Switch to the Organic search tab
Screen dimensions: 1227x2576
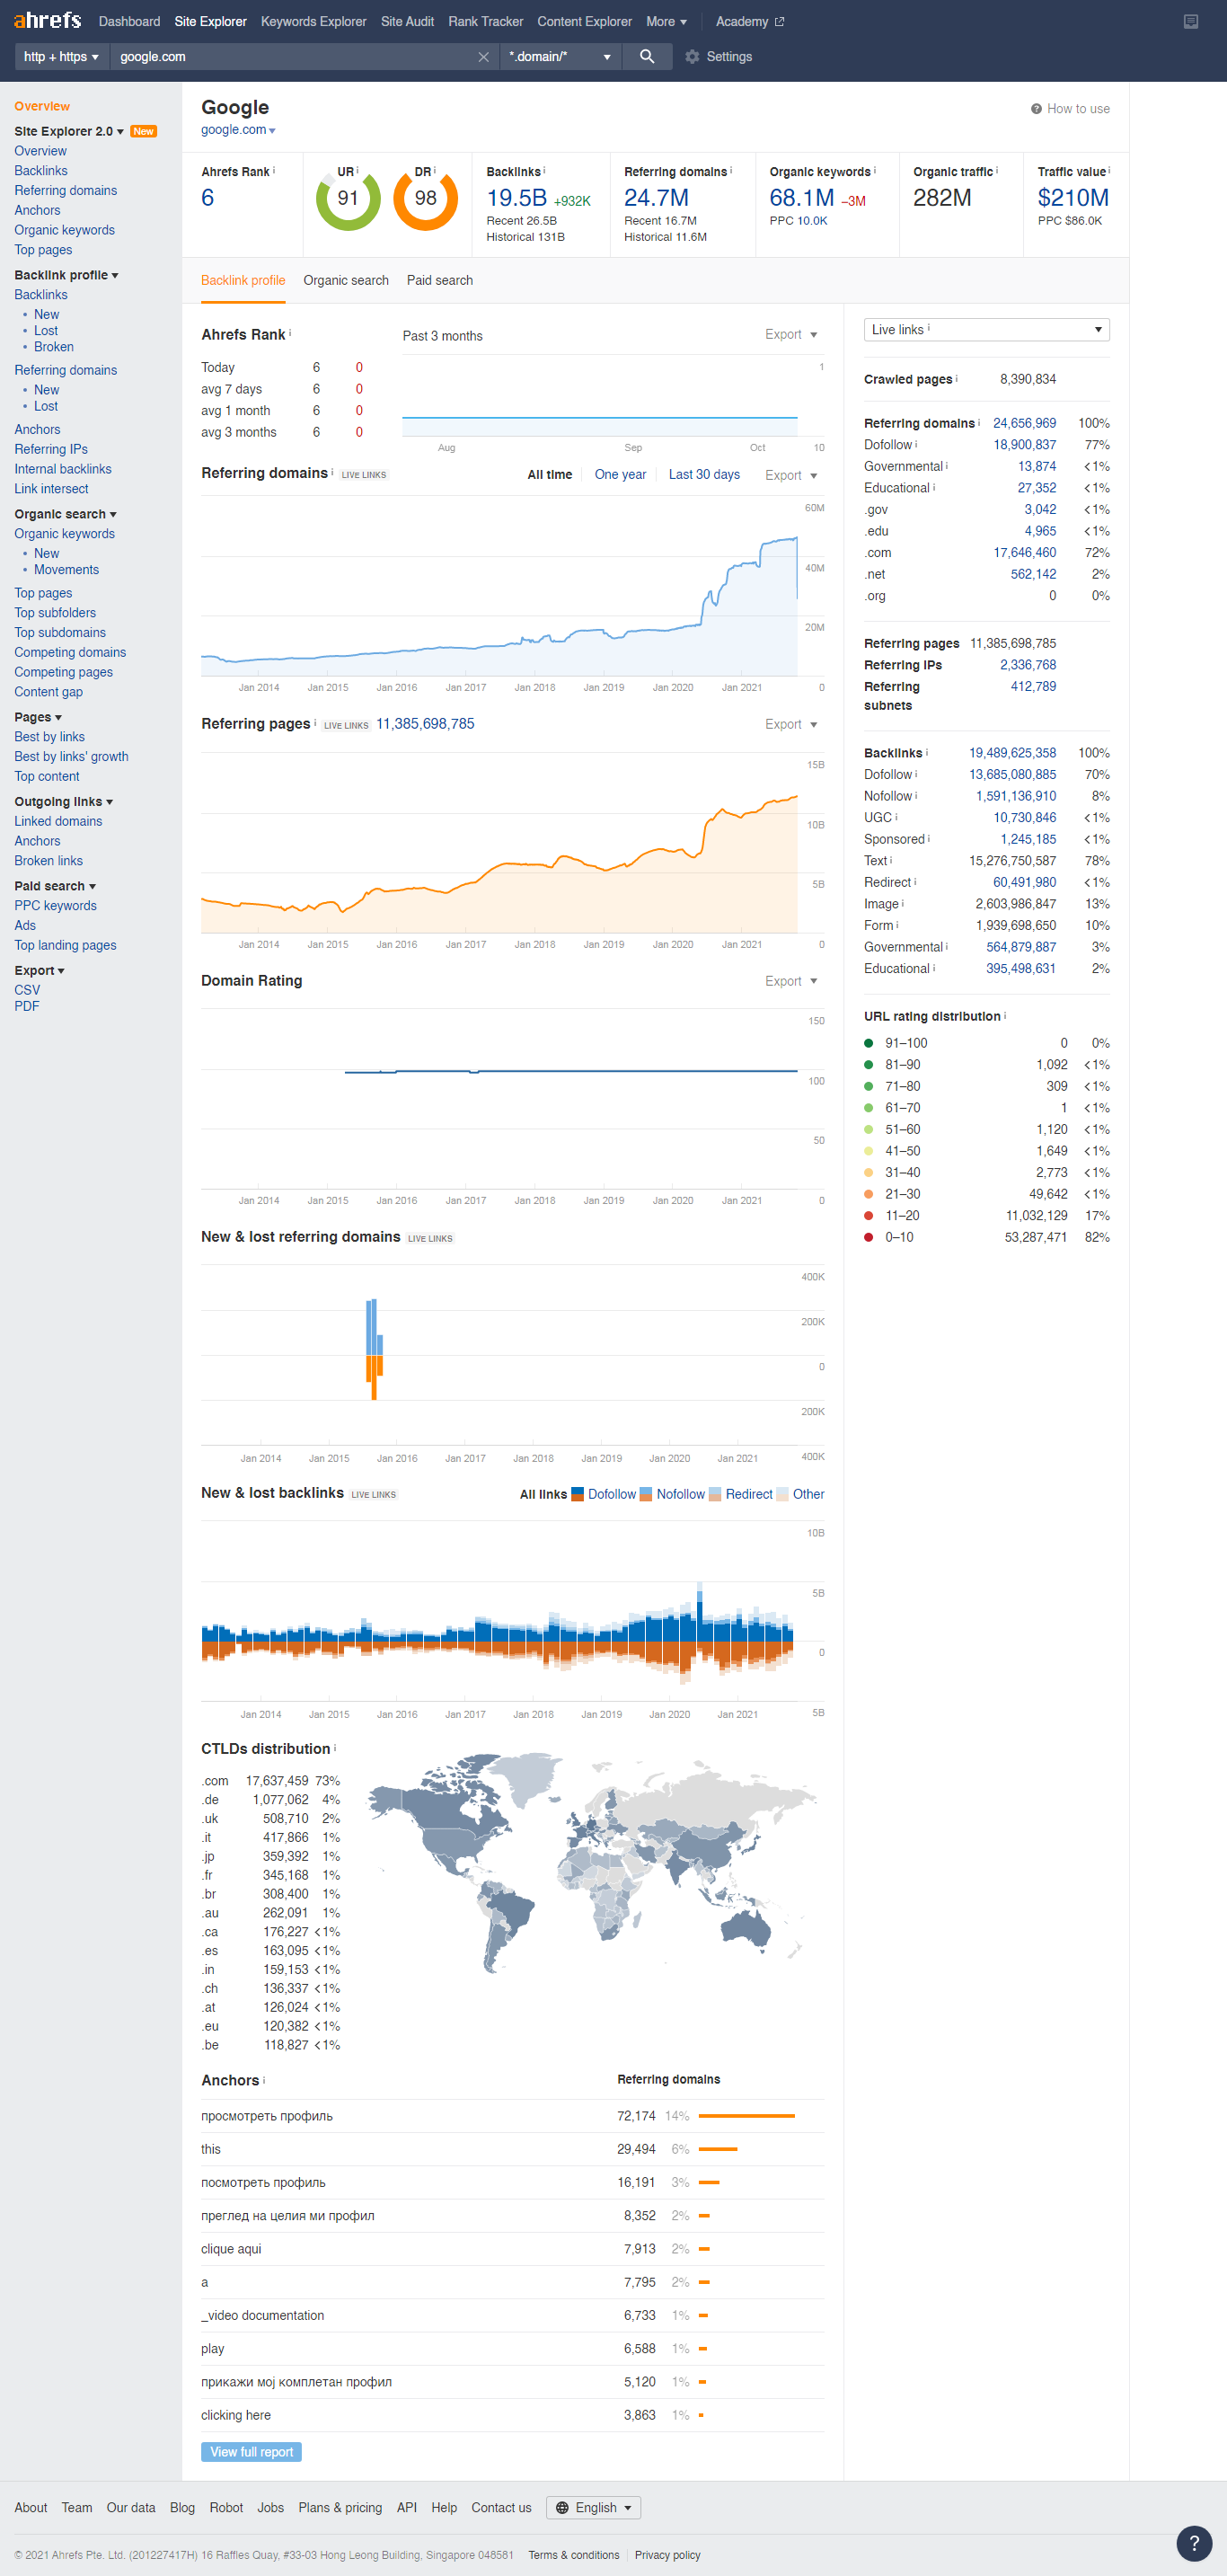(x=345, y=281)
